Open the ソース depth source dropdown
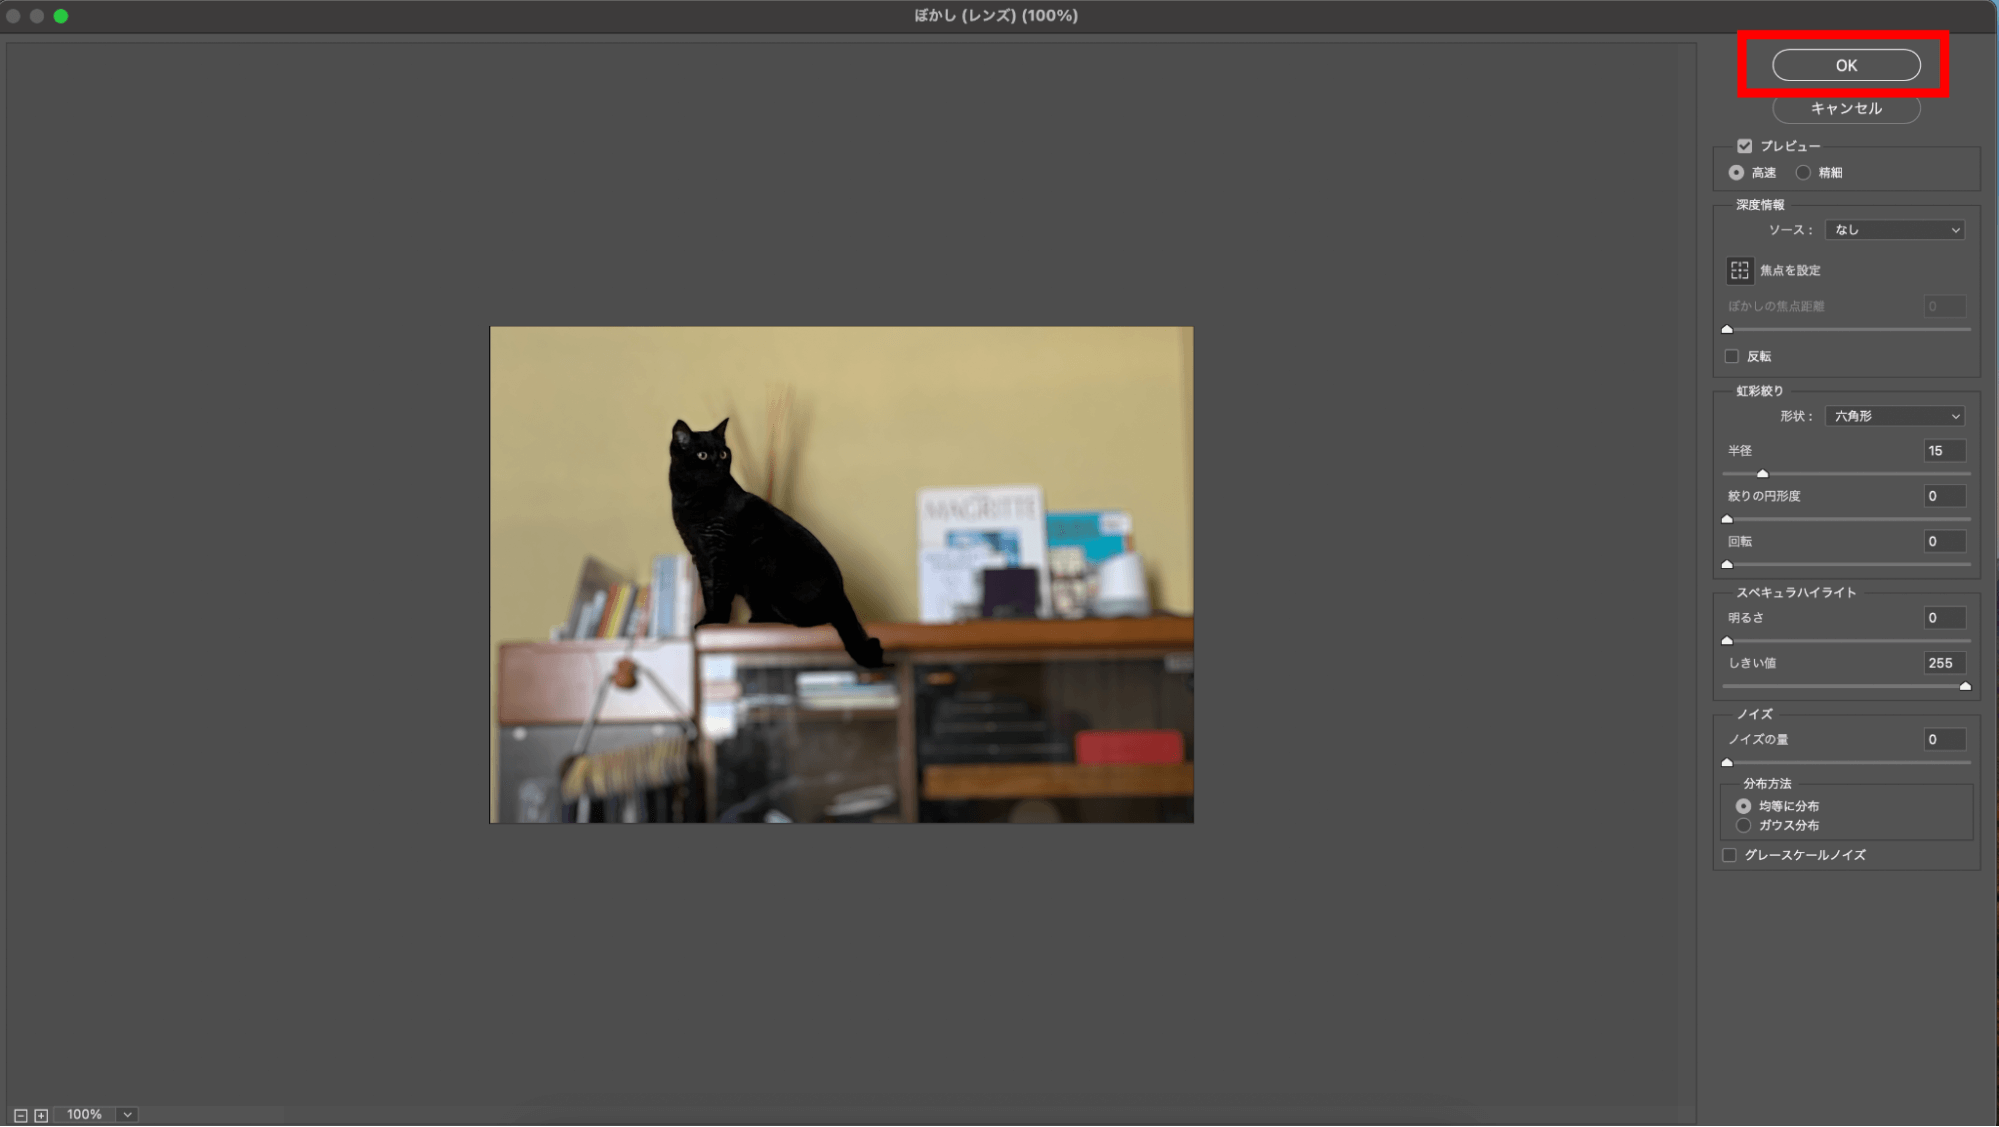 pyautogui.click(x=1894, y=230)
